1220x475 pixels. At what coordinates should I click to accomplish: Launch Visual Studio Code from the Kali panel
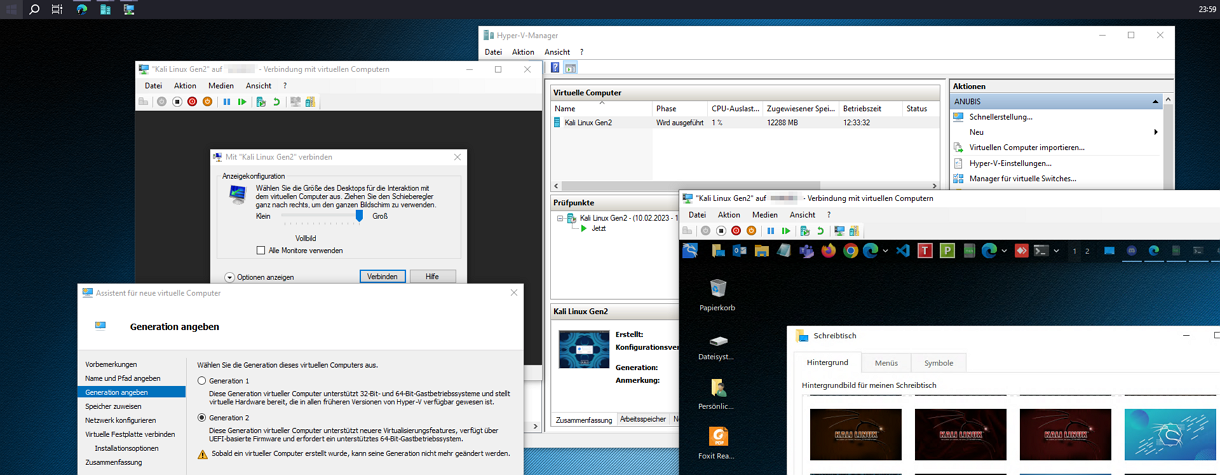coord(902,251)
